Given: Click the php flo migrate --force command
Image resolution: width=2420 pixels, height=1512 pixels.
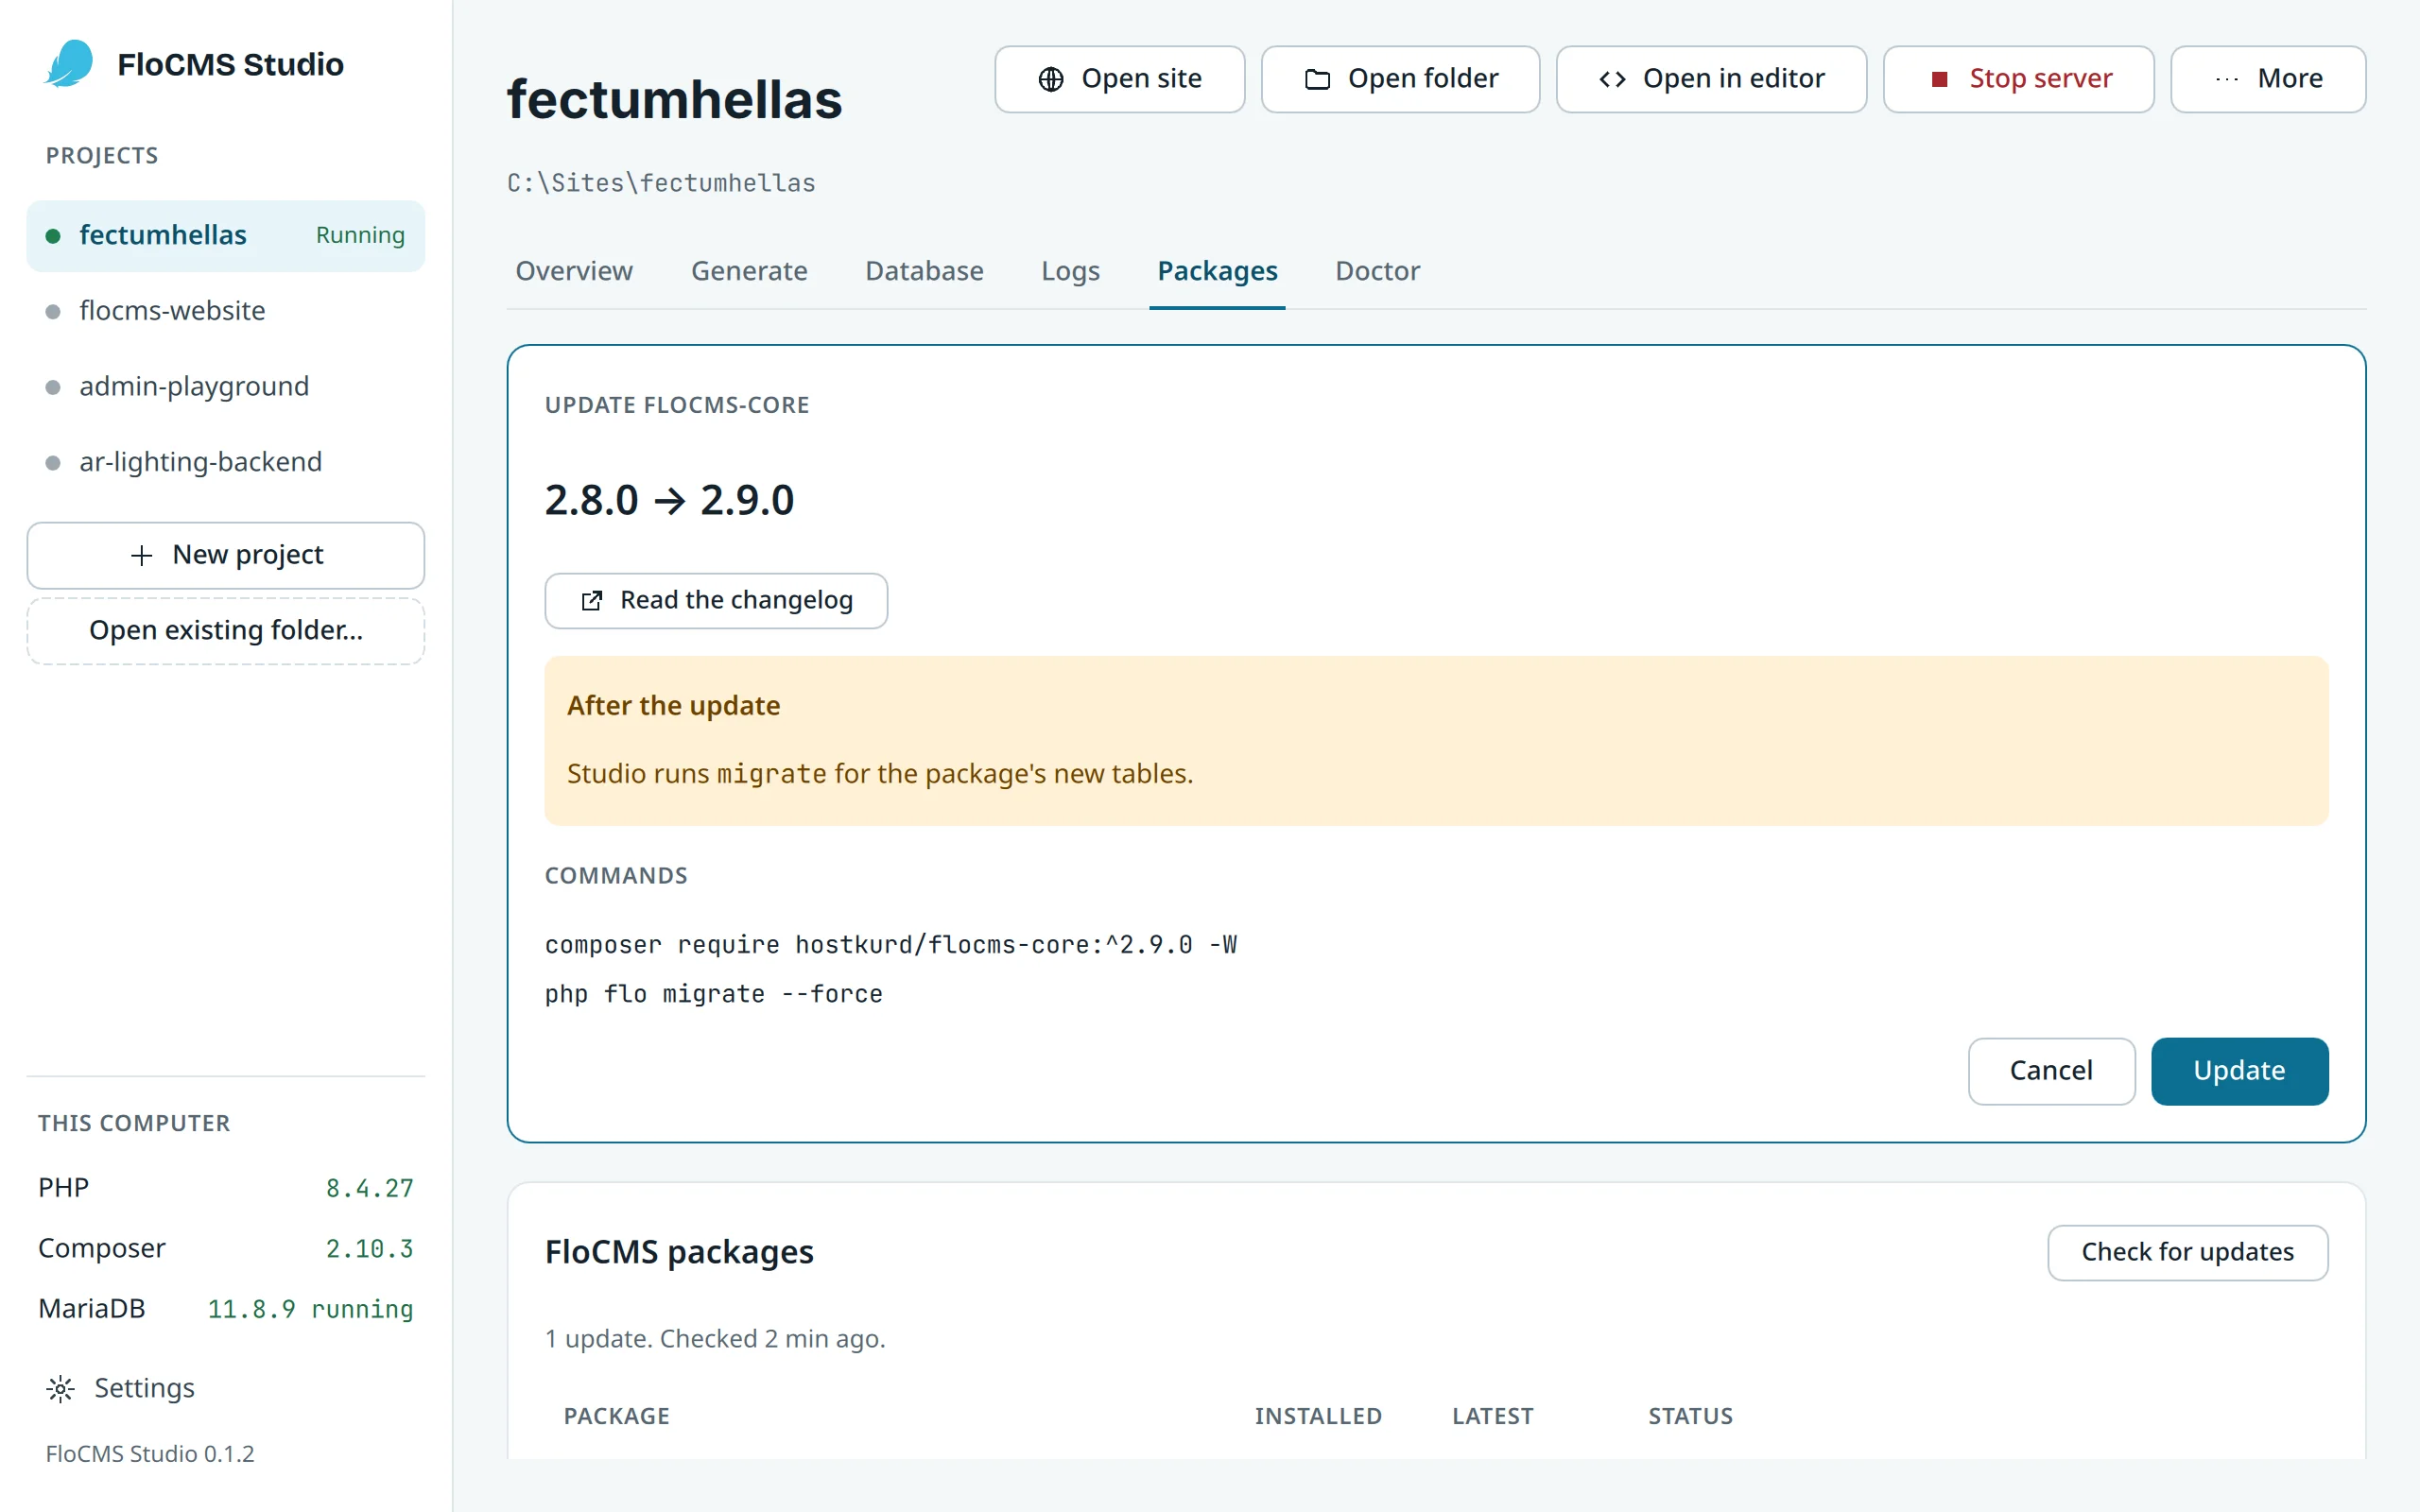Looking at the screenshot, I should (x=713, y=994).
